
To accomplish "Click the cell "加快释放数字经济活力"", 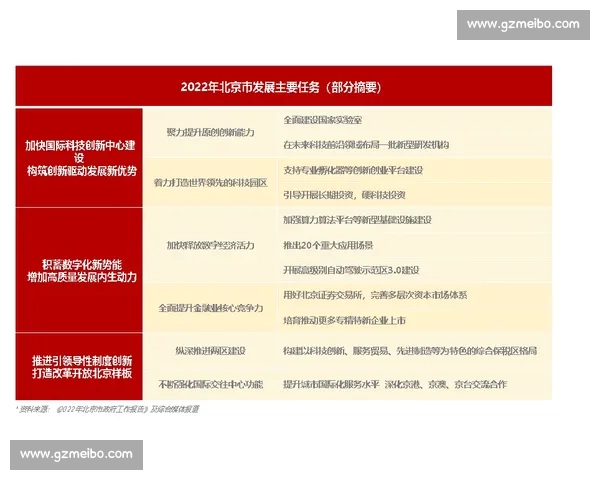I will tap(210, 245).
